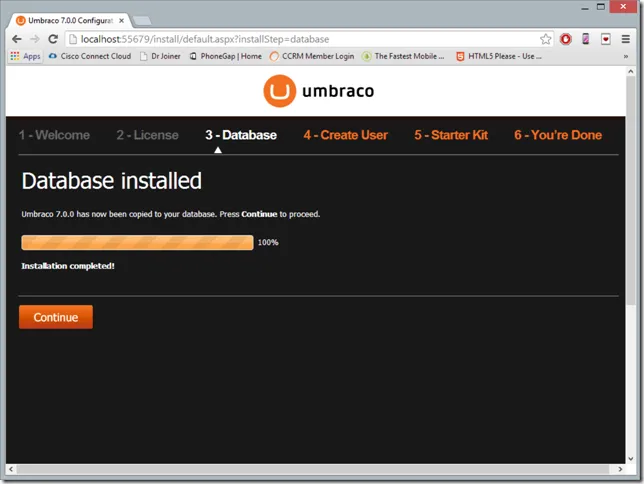The height and width of the screenshot is (484, 644).
Task: Select the 5 - Starter Kit step
Action: (451, 135)
